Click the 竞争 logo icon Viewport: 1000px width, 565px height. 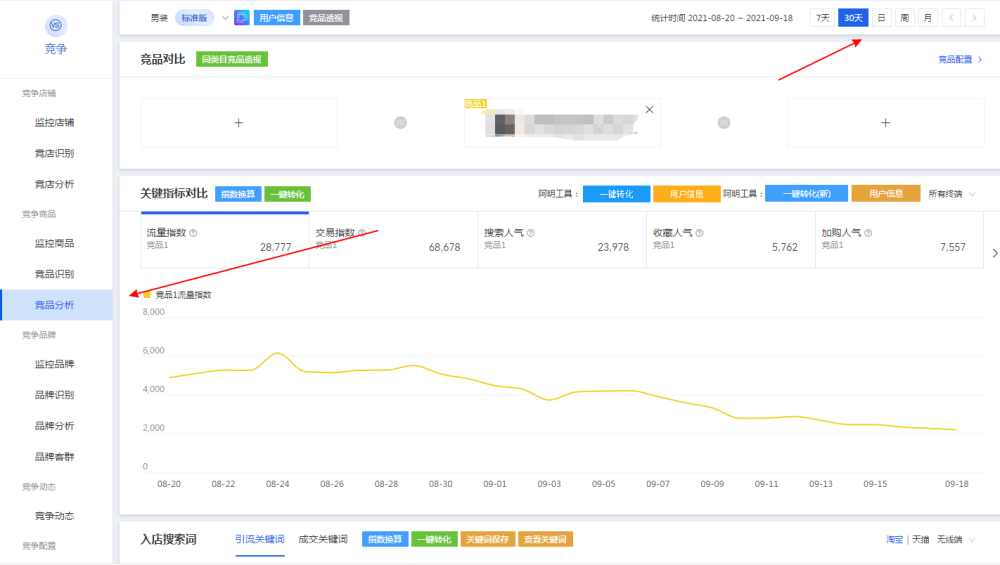[55, 26]
